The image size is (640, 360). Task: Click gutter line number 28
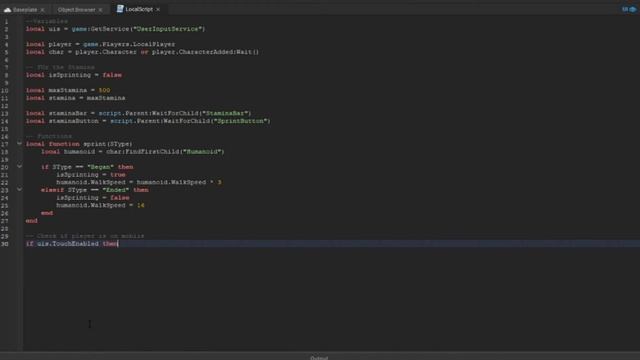[x=5, y=228]
